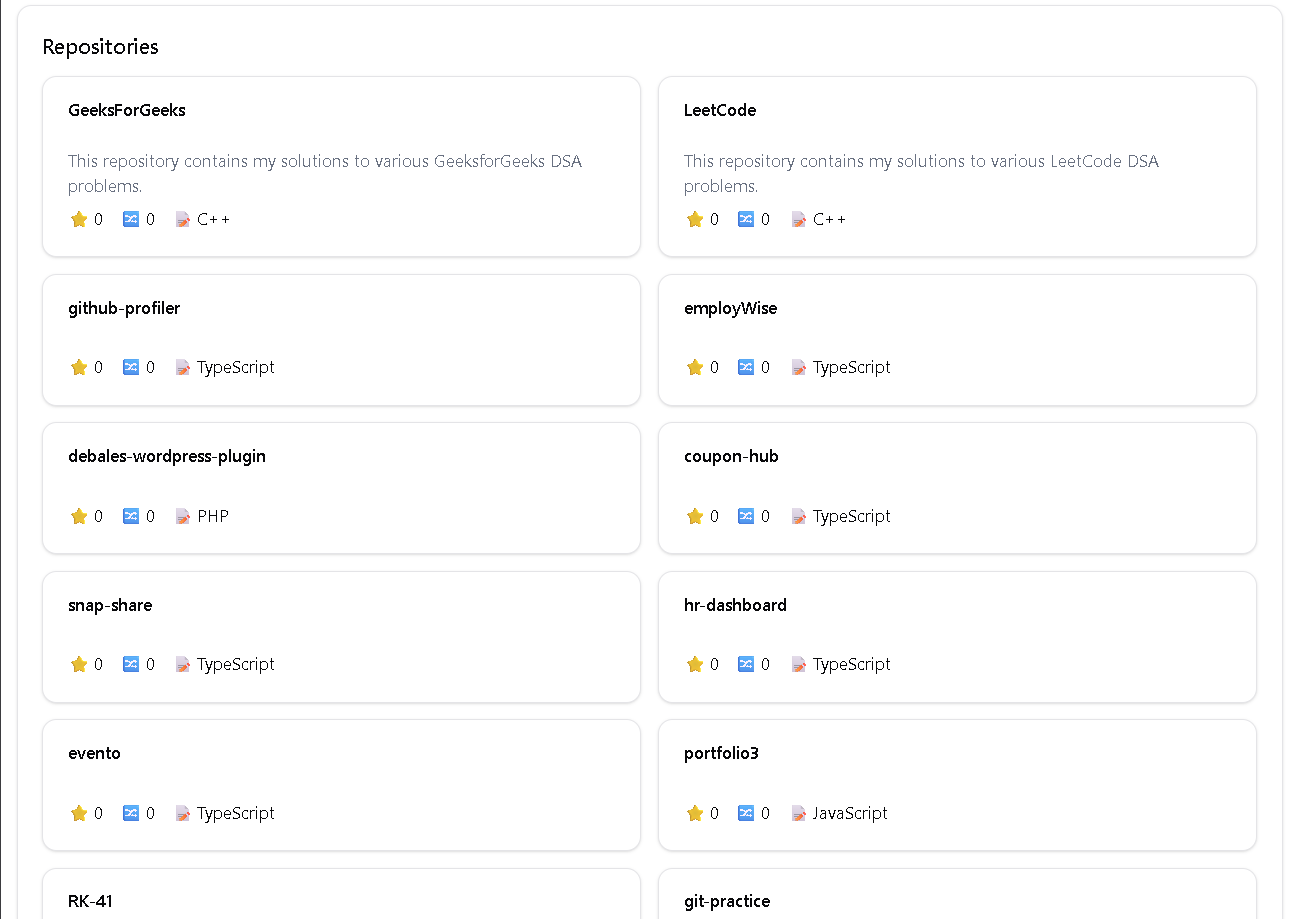Image resolution: width=1292 pixels, height=919 pixels.
Task: Click the fork icon on hr-dashboard card
Action: coord(746,664)
